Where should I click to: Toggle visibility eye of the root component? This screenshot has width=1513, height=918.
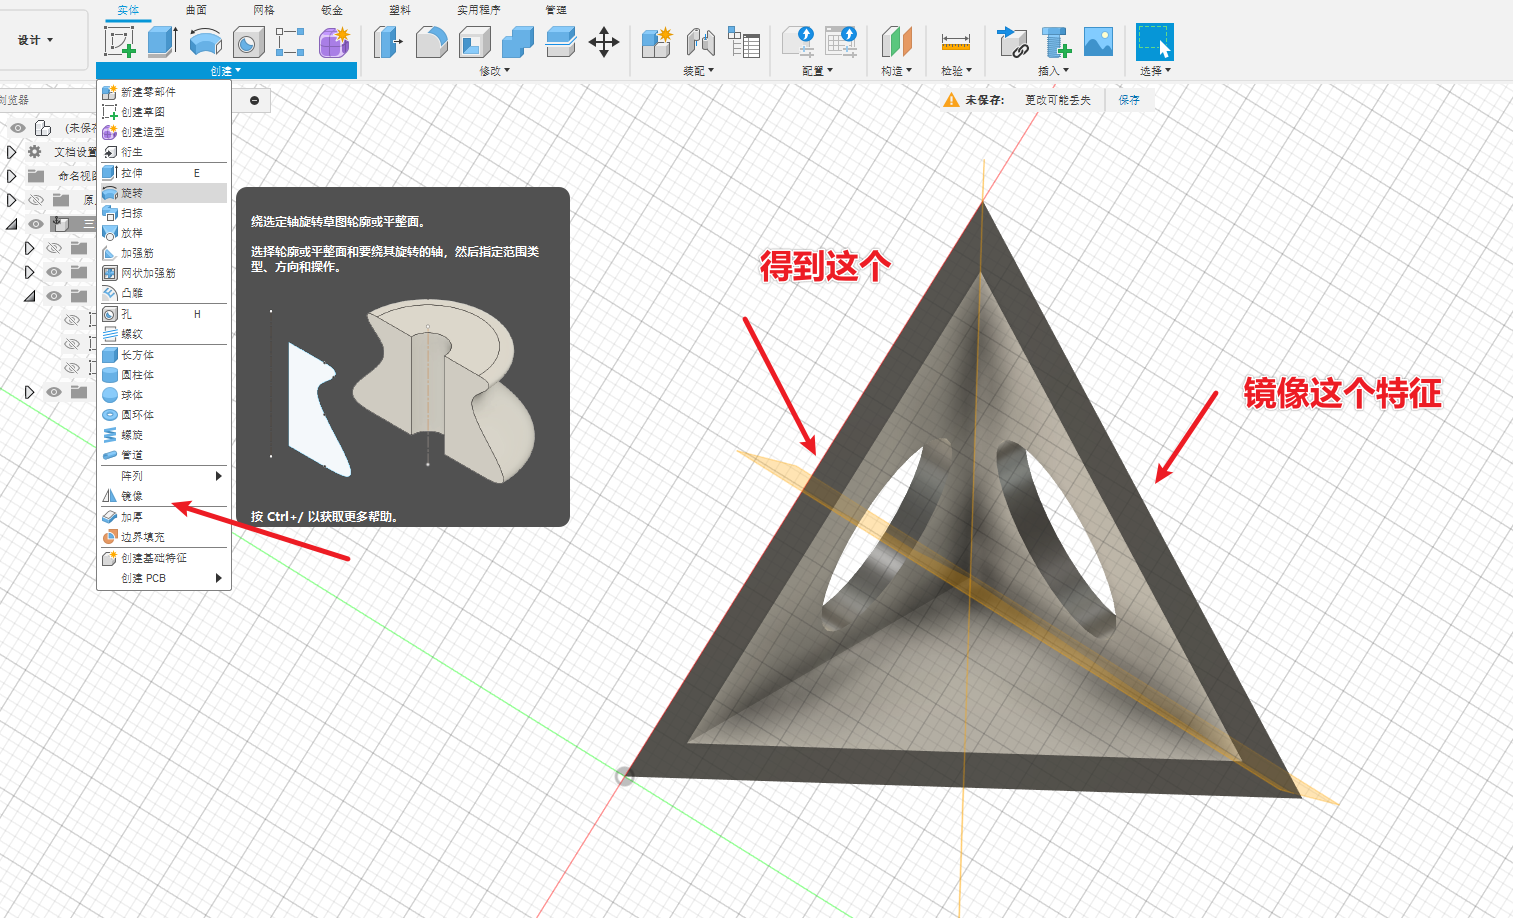[18, 128]
